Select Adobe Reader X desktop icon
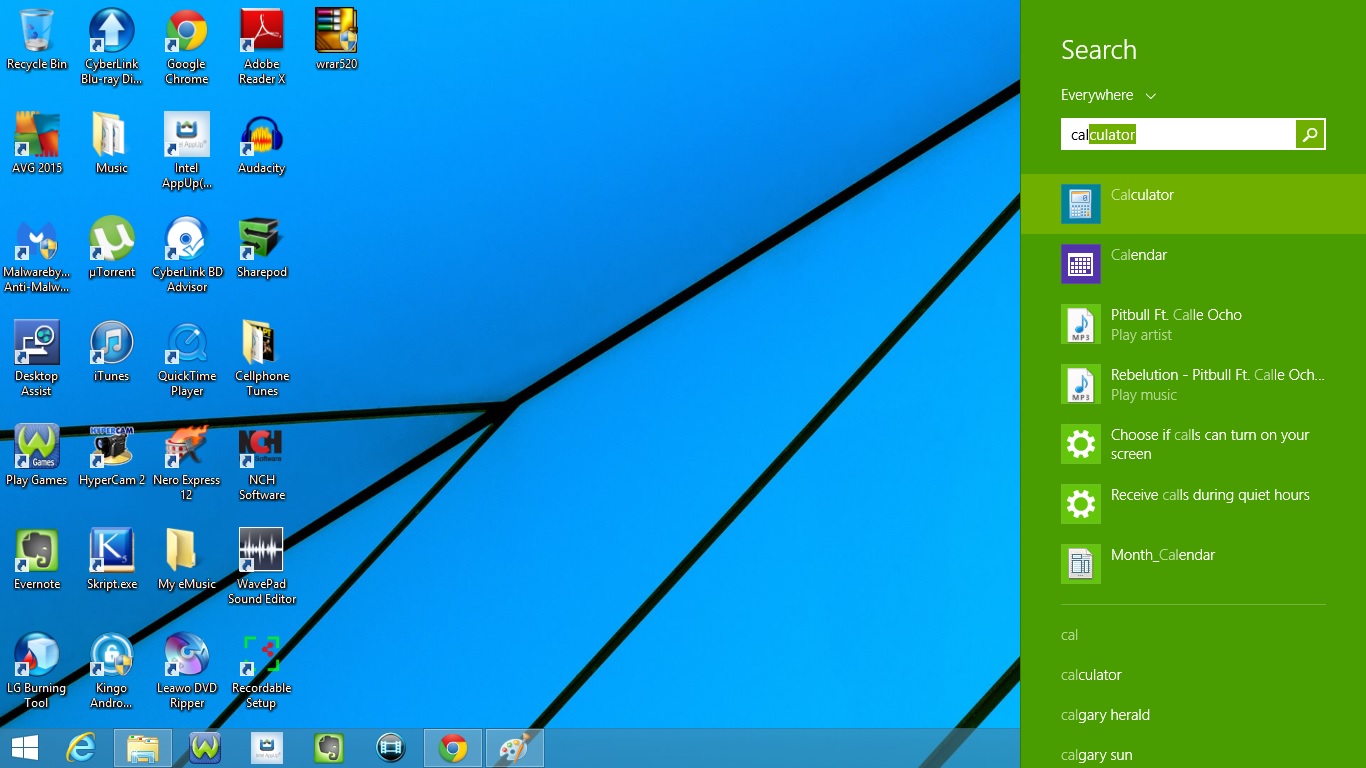Viewport: 1366px width, 768px height. (x=262, y=47)
